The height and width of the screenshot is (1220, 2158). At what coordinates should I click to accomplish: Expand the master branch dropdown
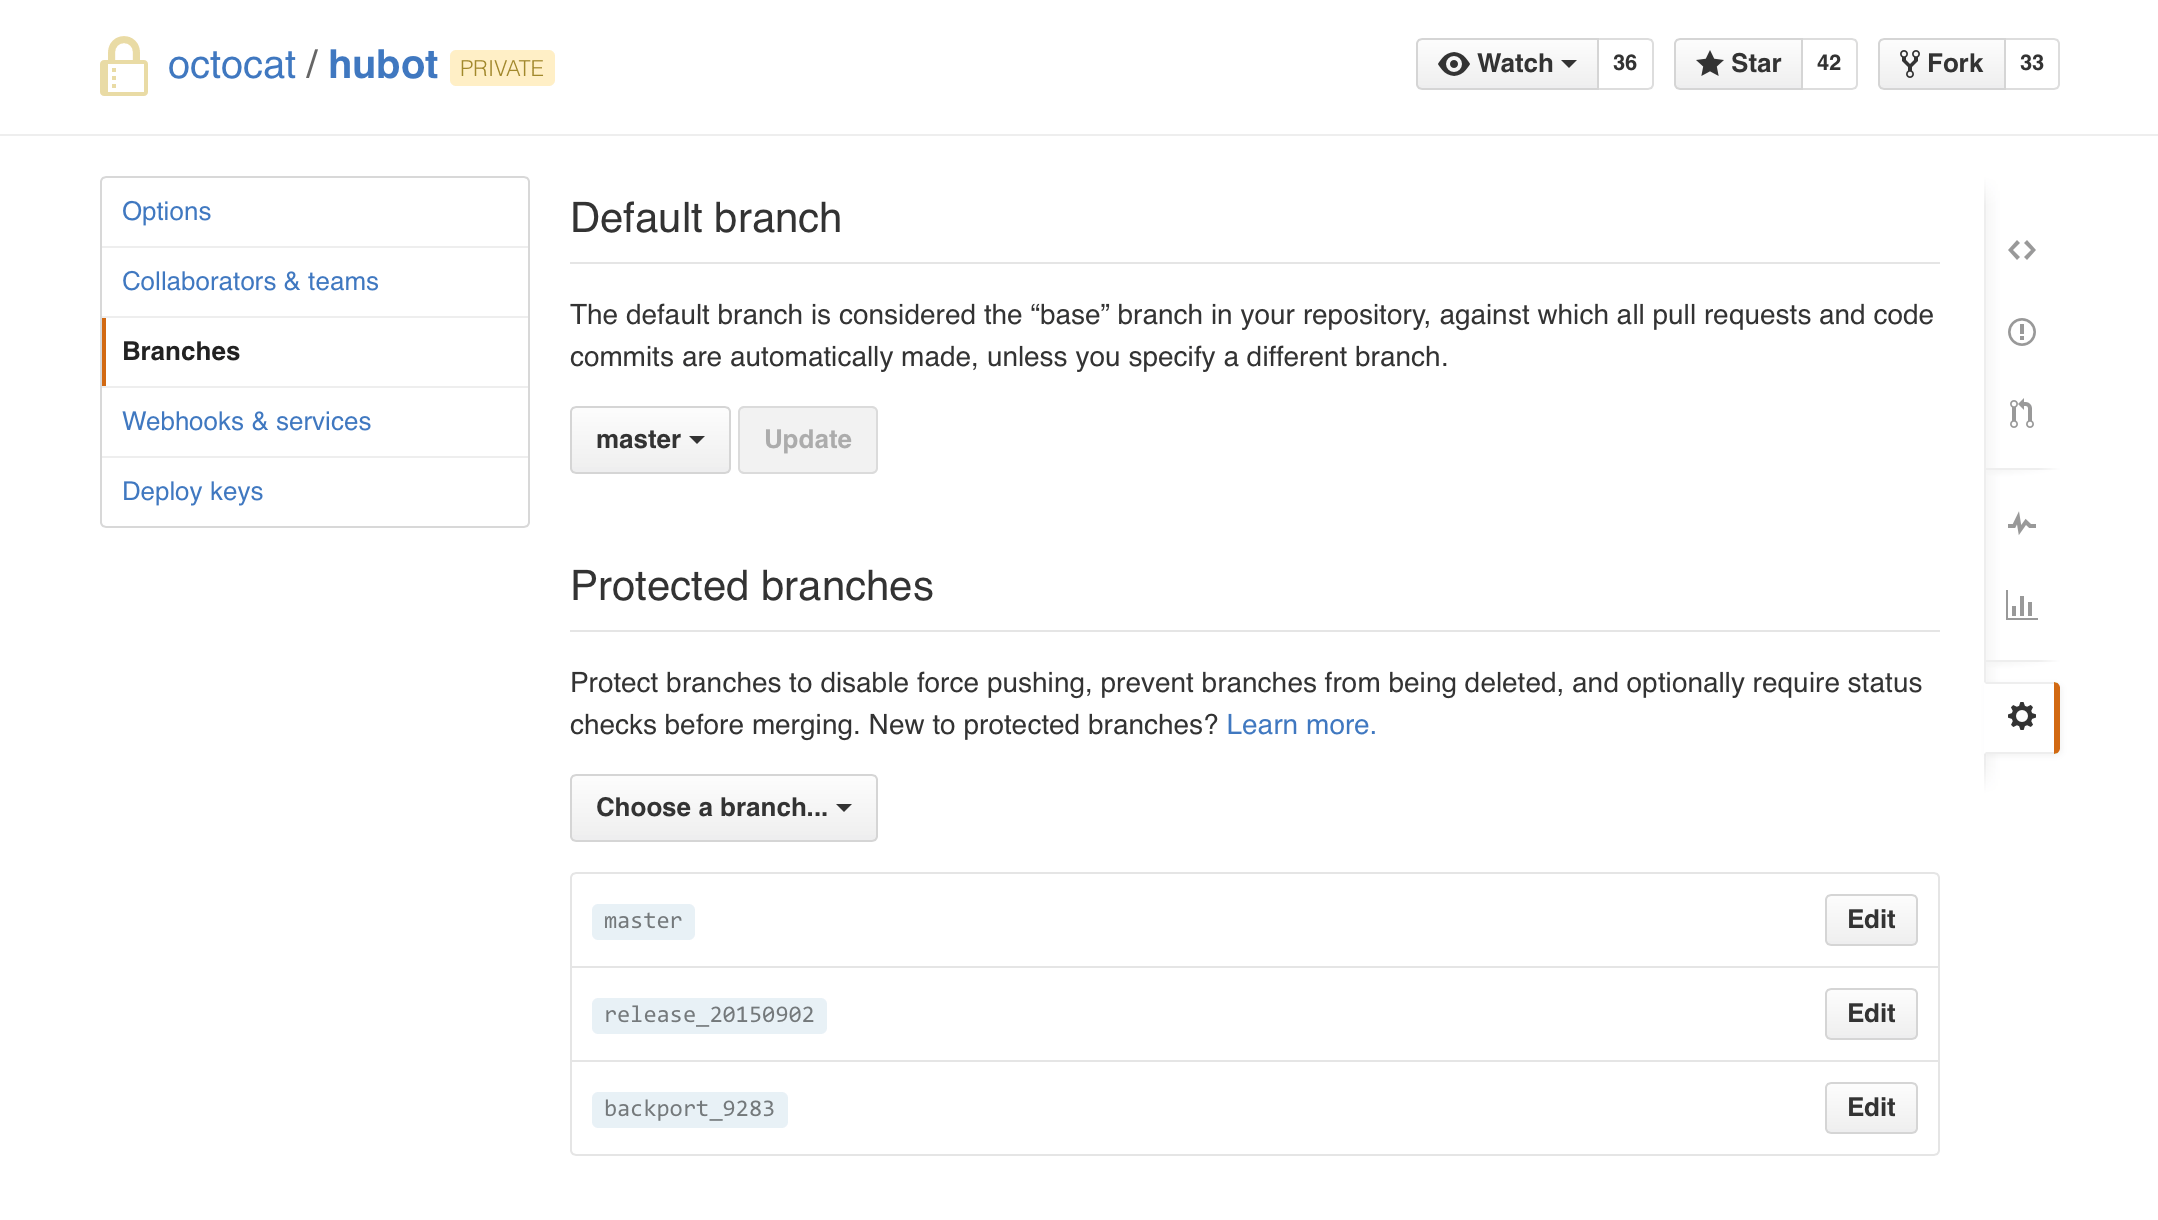pyautogui.click(x=649, y=439)
